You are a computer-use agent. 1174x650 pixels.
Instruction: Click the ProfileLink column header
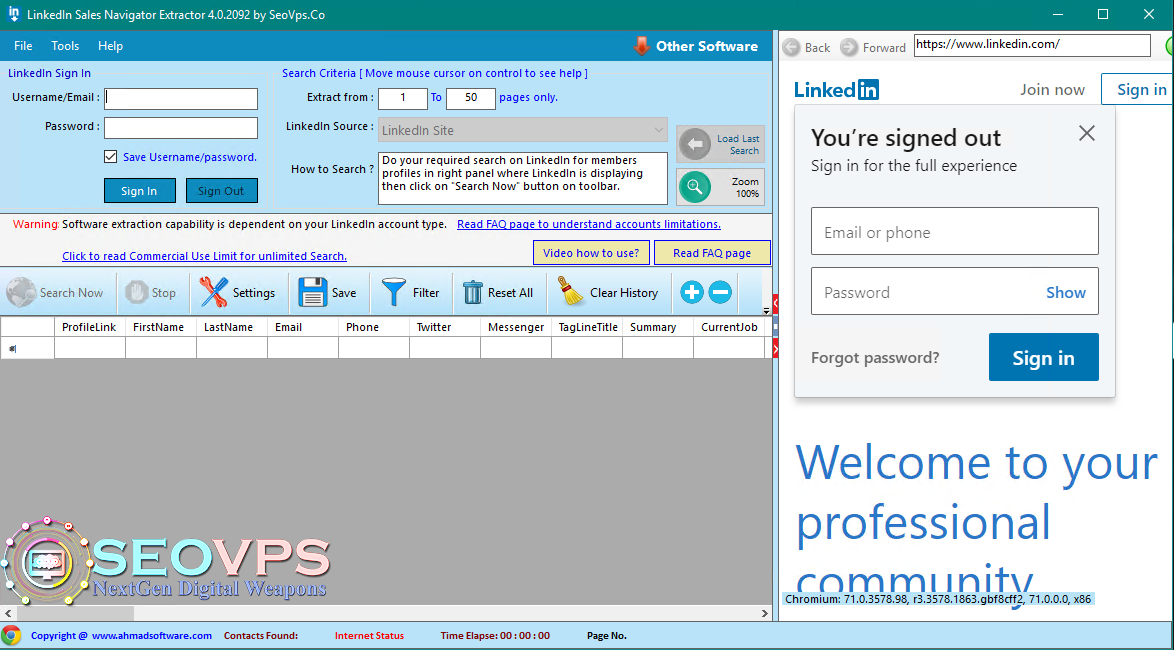click(90, 327)
